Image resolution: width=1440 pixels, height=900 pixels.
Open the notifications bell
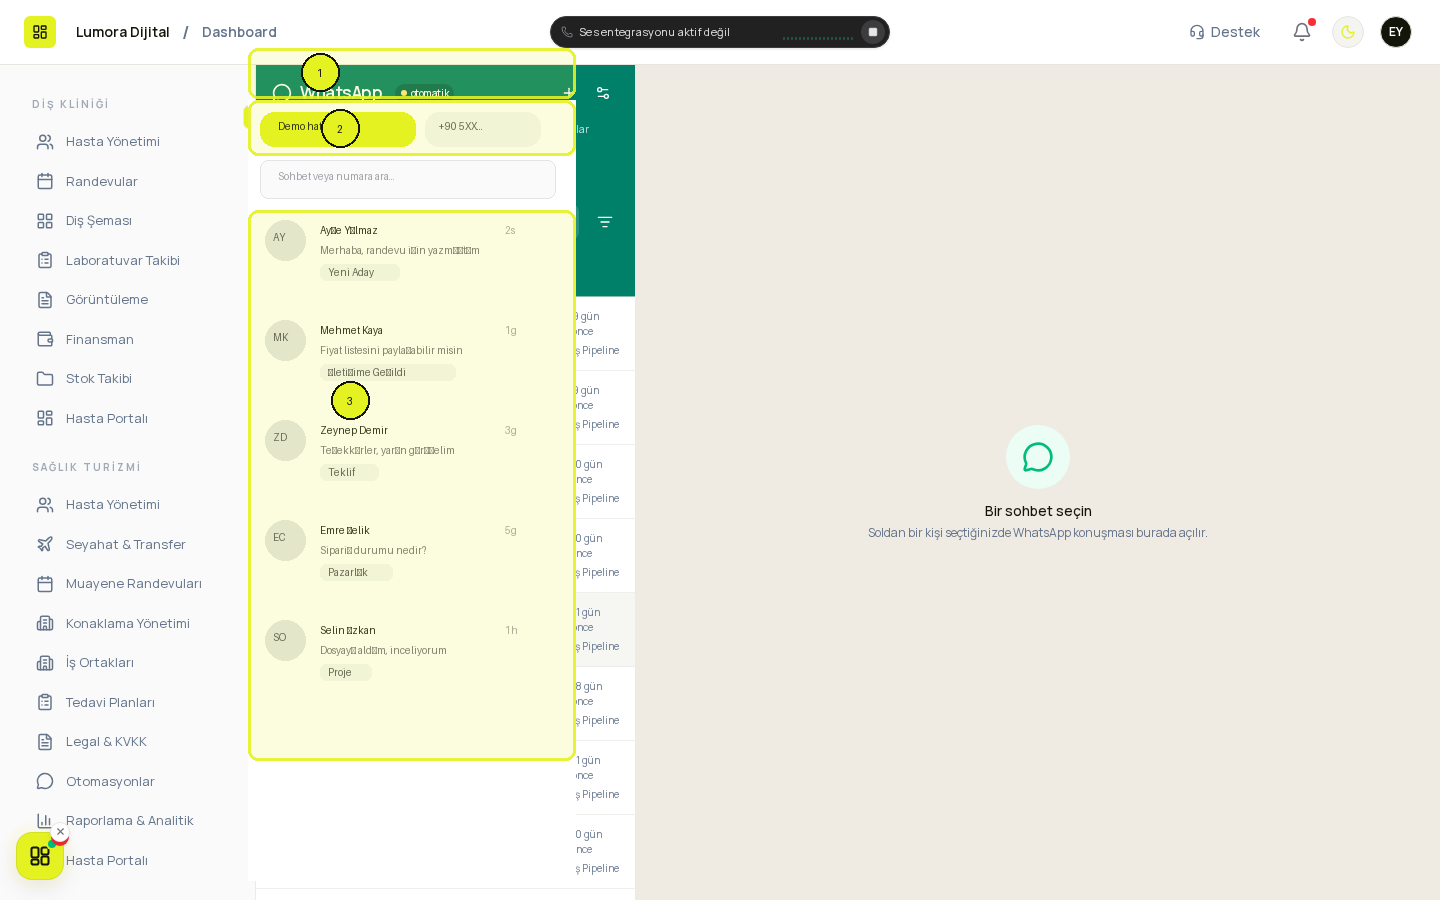pos(1302,32)
